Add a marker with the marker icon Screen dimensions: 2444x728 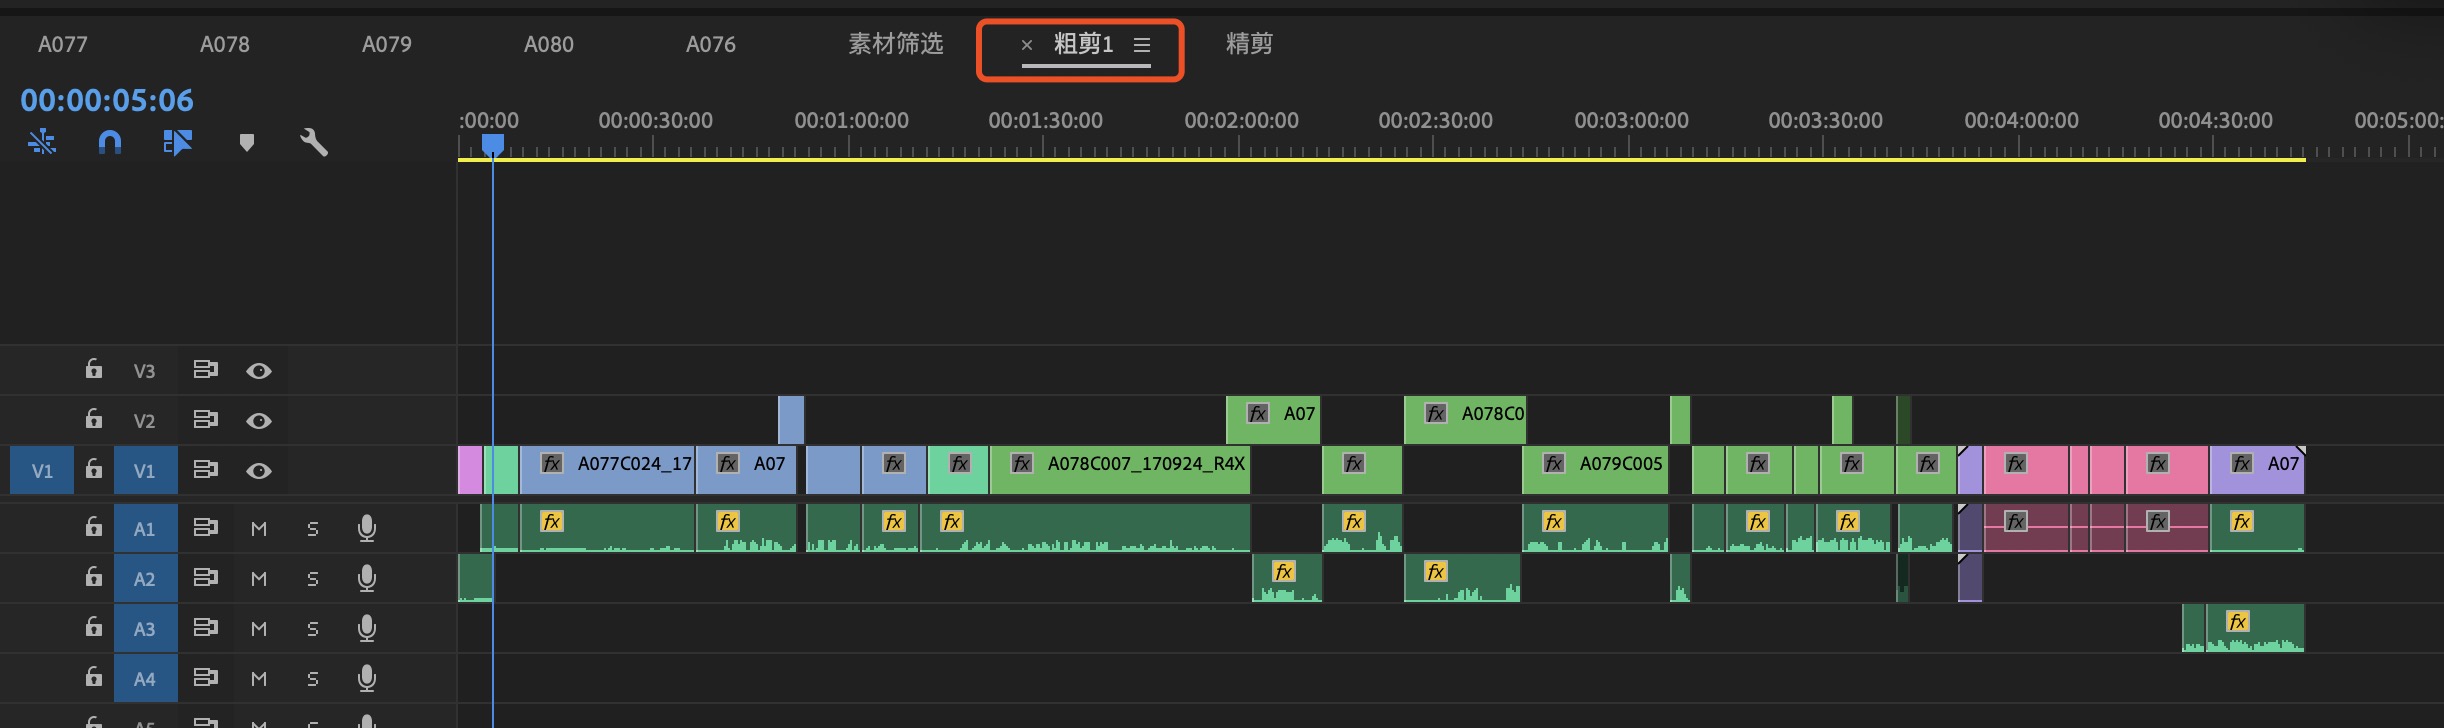click(x=247, y=143)
